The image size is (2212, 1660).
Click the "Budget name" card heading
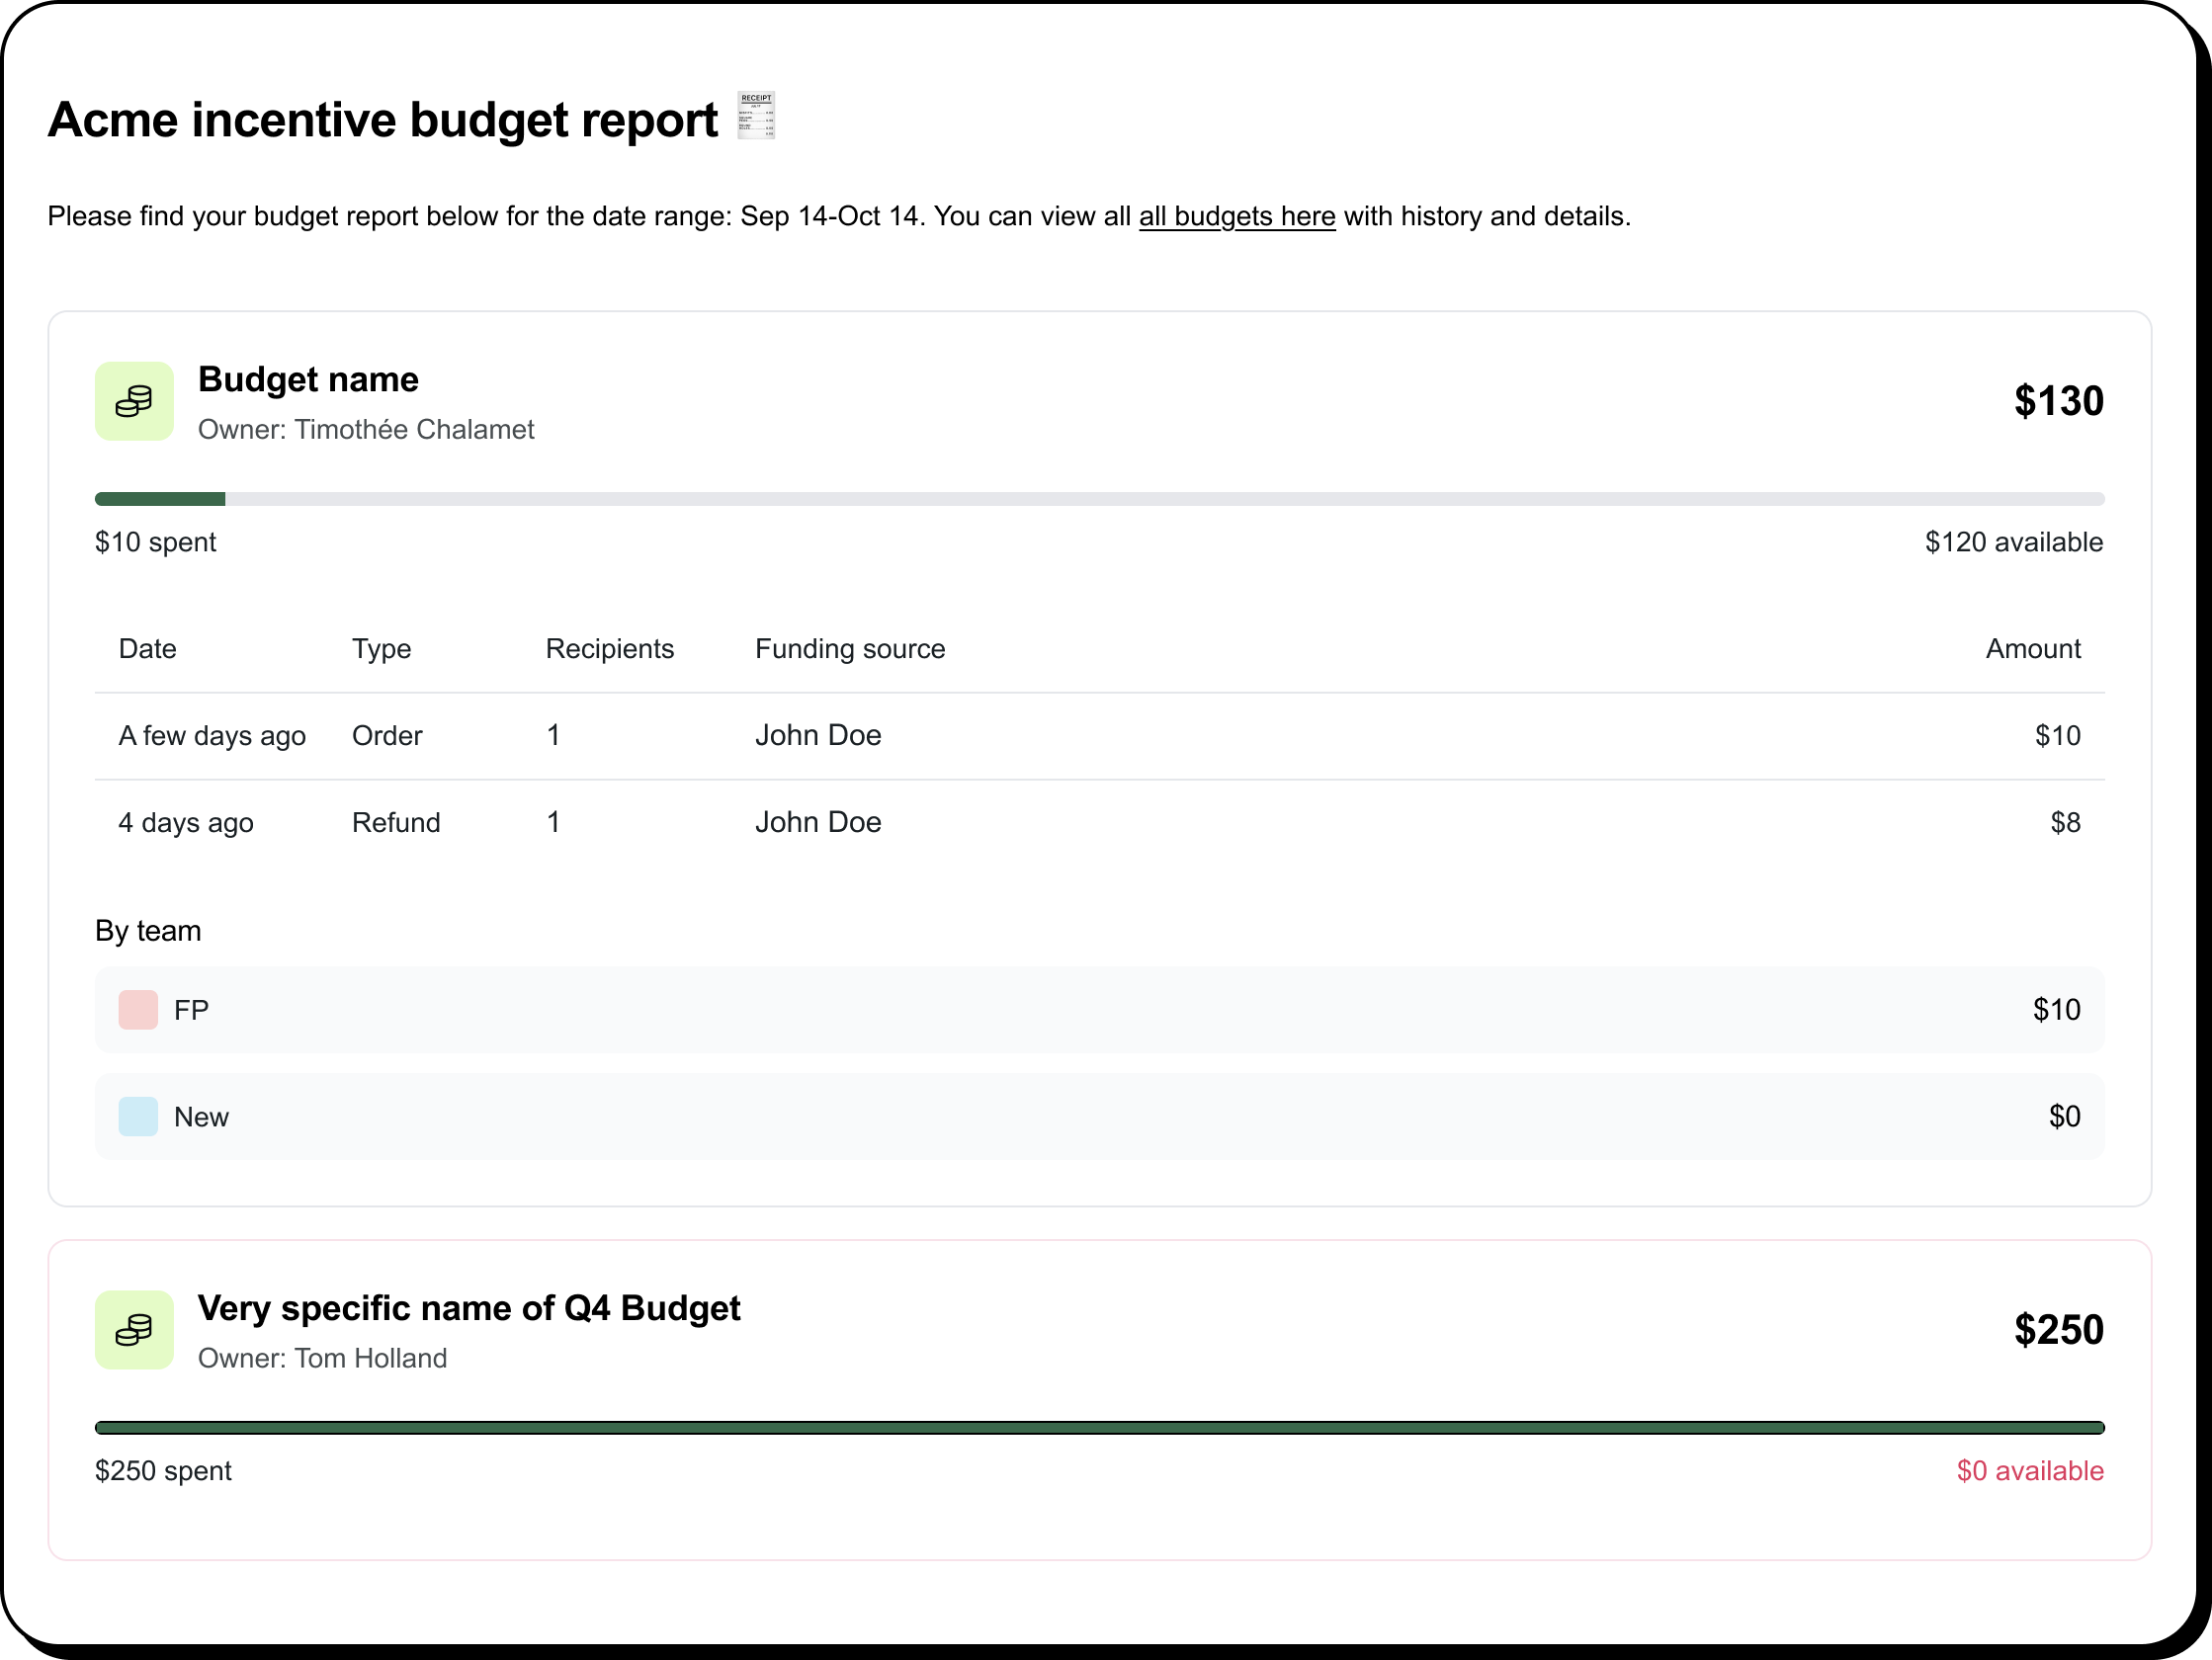pos(308,379)
